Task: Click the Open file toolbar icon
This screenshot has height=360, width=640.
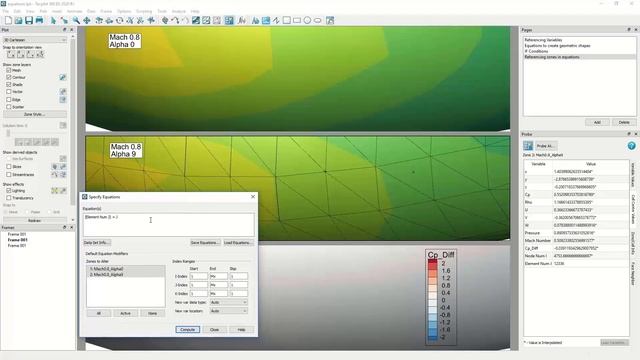Action: [18, 20]
